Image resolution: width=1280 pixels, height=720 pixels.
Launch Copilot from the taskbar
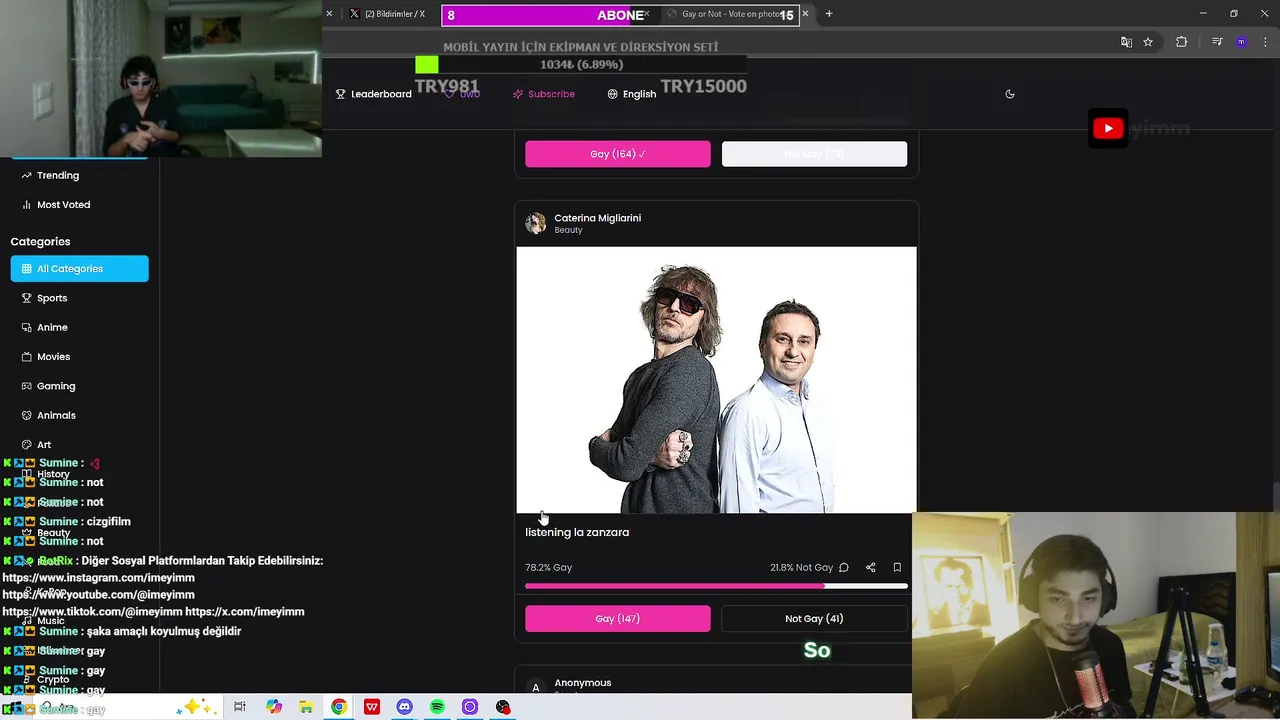(274, 707)
